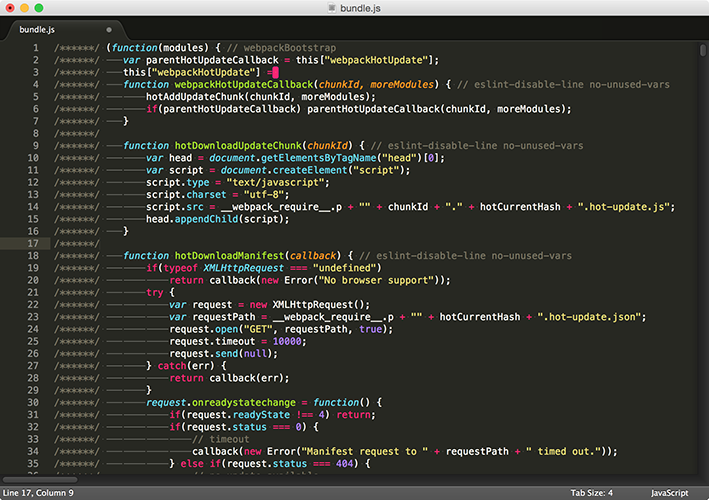
Task: Click "utf-8" string on line 13
Action: pyautogui.click(x=264, y=194)
